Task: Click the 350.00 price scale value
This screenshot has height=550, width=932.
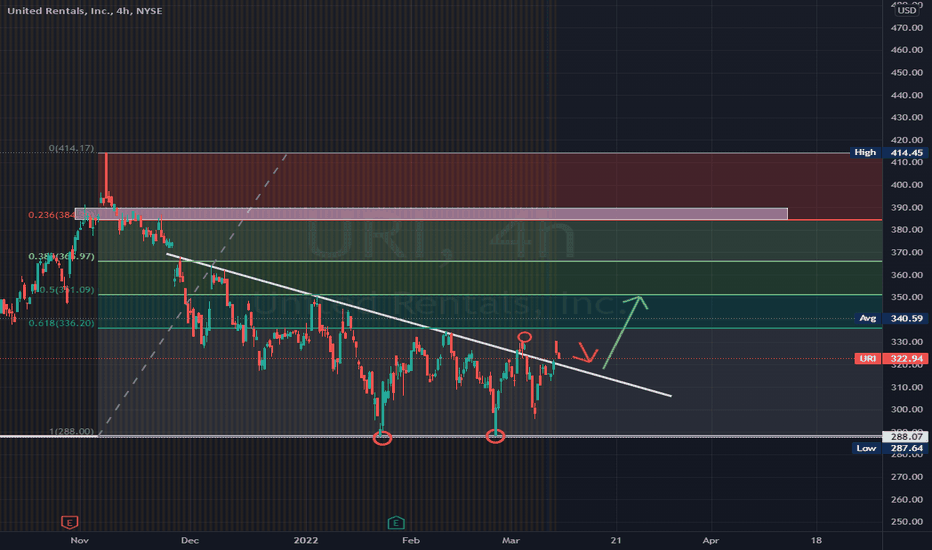Action: pos(907,297)
